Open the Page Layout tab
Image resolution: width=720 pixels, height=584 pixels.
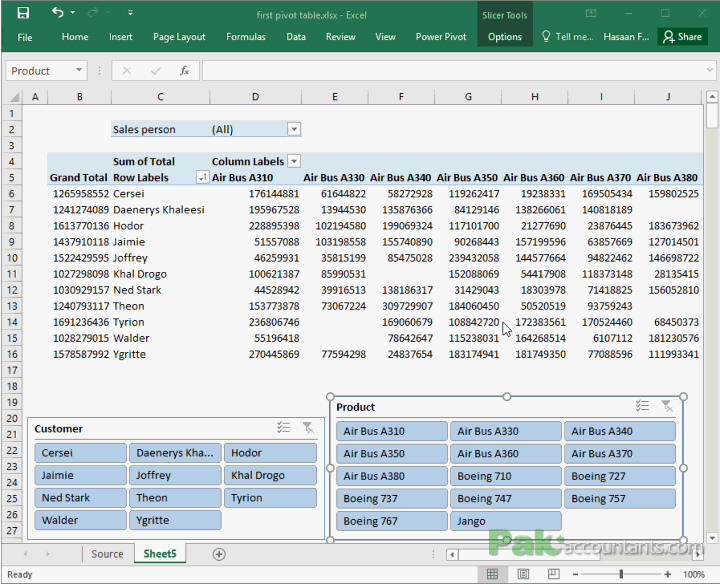pyautogui.click(x=179, y=37)
